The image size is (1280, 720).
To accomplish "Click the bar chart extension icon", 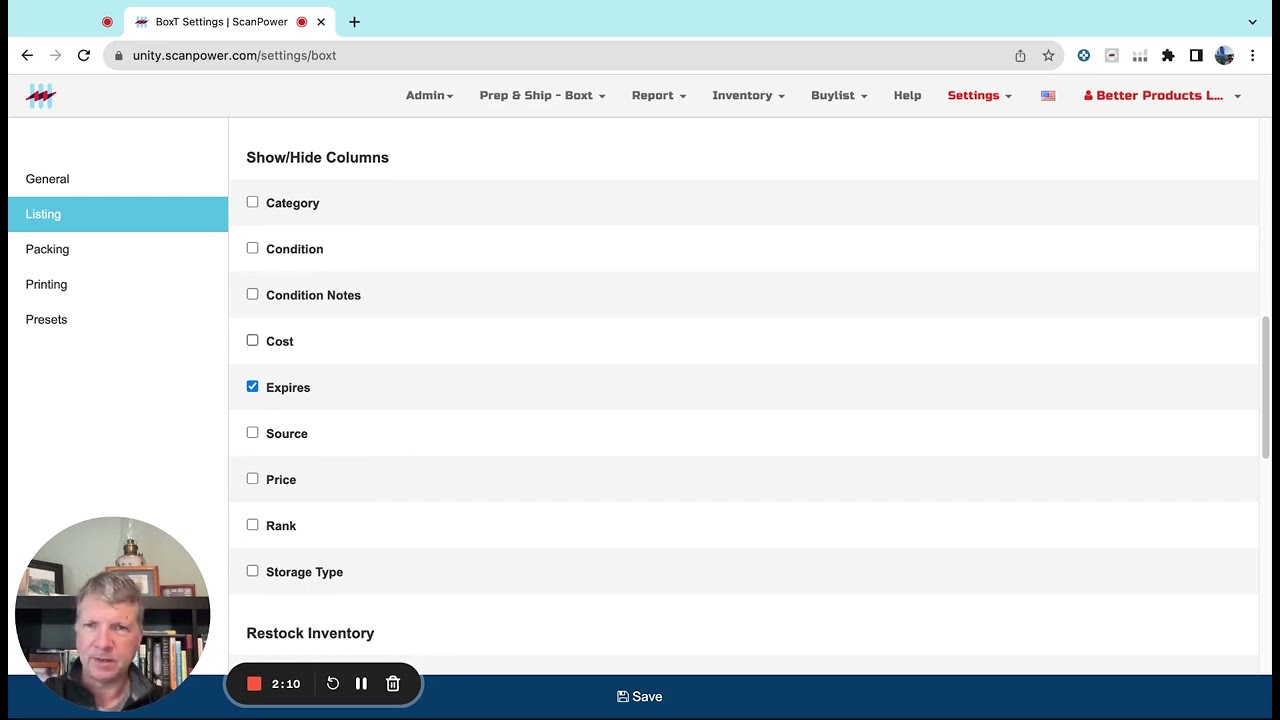I will [x=1140, y=56].
